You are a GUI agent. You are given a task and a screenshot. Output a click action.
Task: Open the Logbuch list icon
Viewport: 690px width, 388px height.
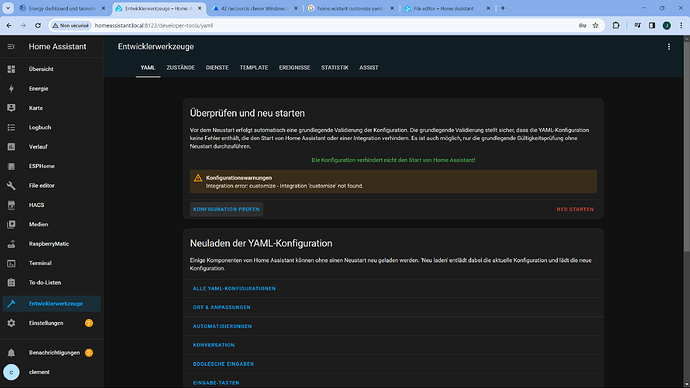pyautogui.click(x=11, y=127)
